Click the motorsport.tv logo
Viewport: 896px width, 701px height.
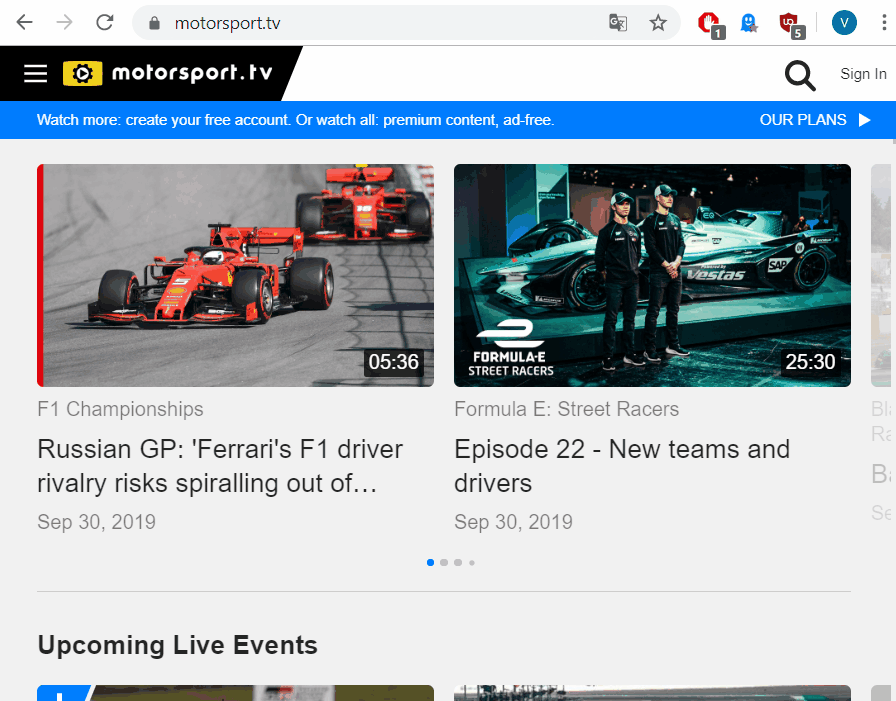(x=167, y=73)
